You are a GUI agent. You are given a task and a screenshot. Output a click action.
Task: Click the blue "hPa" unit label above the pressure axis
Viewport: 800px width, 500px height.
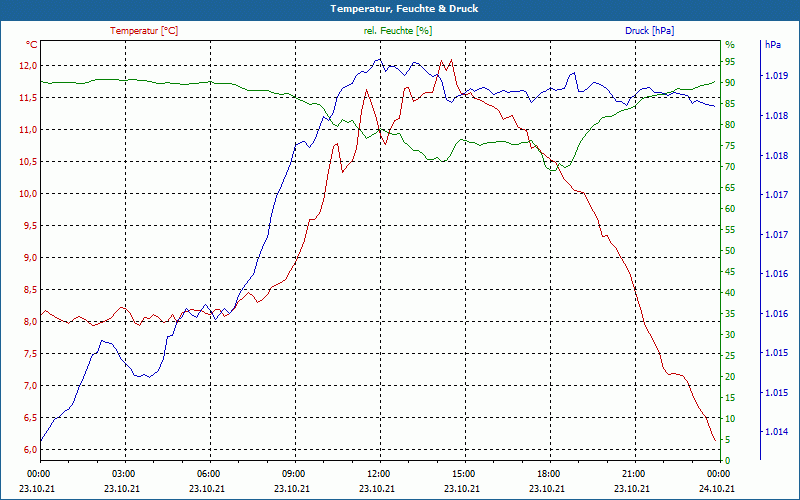(773, 45)
